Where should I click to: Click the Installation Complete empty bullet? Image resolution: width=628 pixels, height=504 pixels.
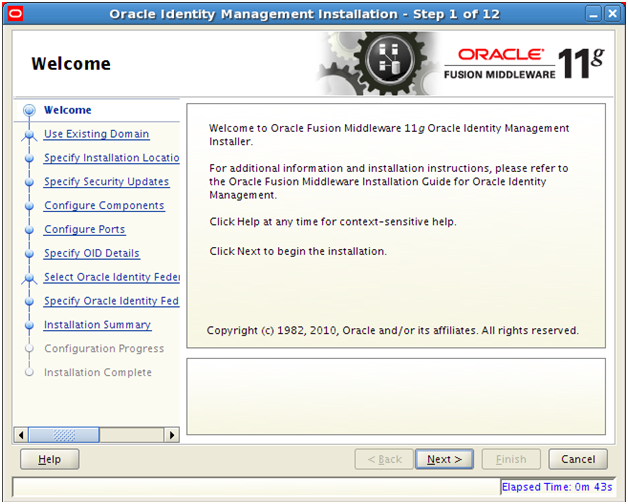tap(29, 372)
